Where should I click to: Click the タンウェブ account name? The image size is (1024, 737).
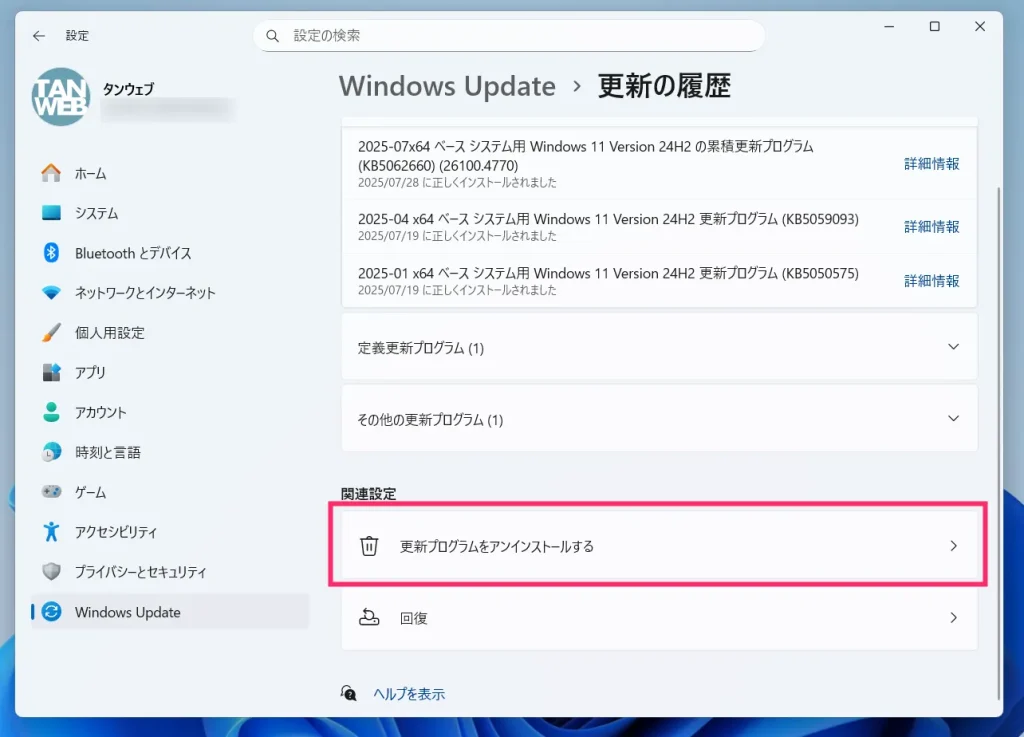[x=128, y=89]
